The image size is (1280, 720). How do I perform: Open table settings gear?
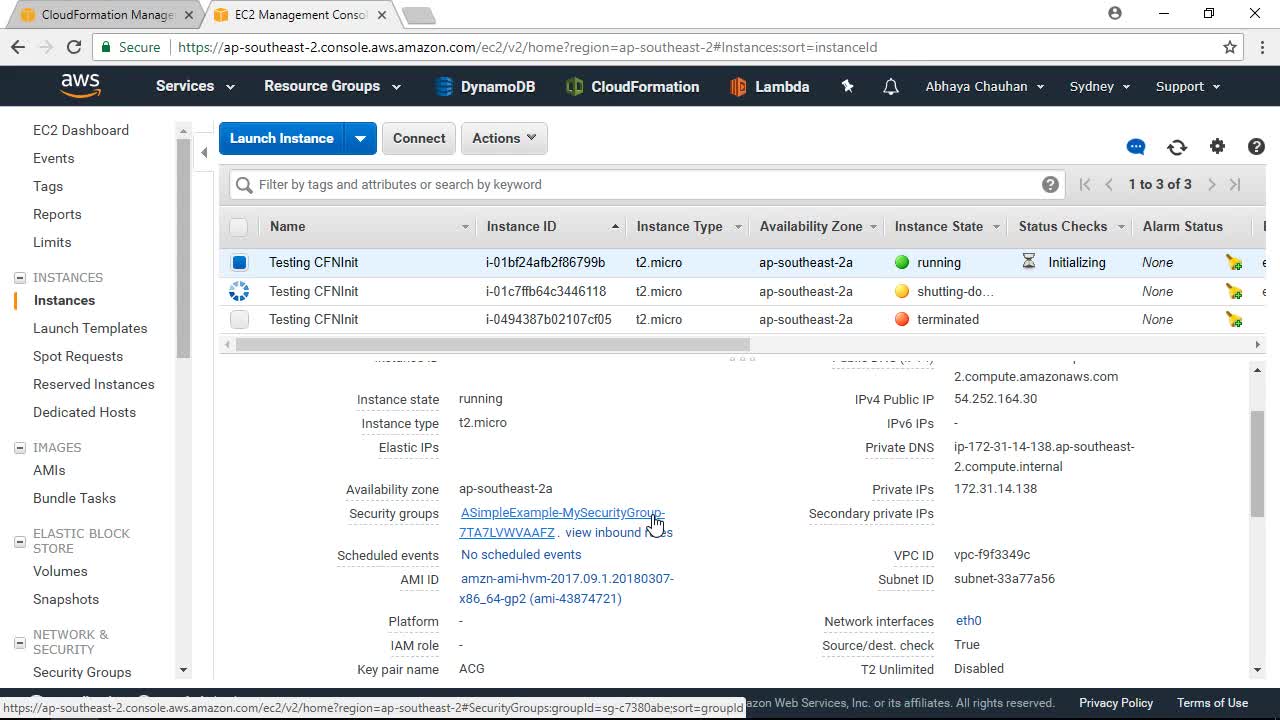[x=1217, y=146]
